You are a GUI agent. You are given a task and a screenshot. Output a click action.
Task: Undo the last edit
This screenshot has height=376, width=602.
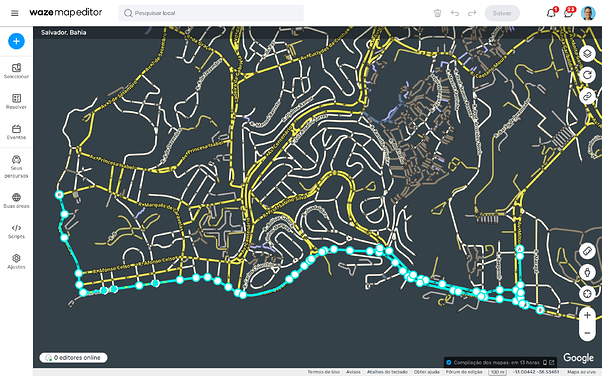pyautogui.click(x=455, y=13)
